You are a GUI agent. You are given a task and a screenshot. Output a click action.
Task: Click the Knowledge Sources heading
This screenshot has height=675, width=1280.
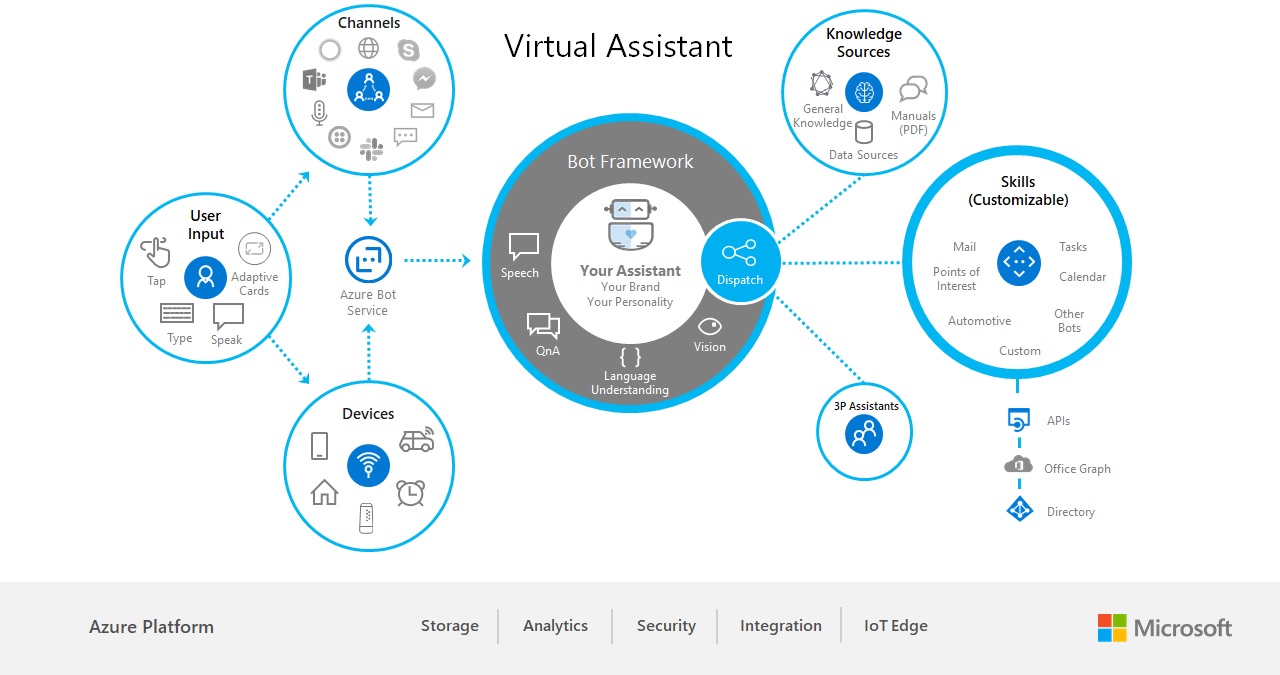864,43
